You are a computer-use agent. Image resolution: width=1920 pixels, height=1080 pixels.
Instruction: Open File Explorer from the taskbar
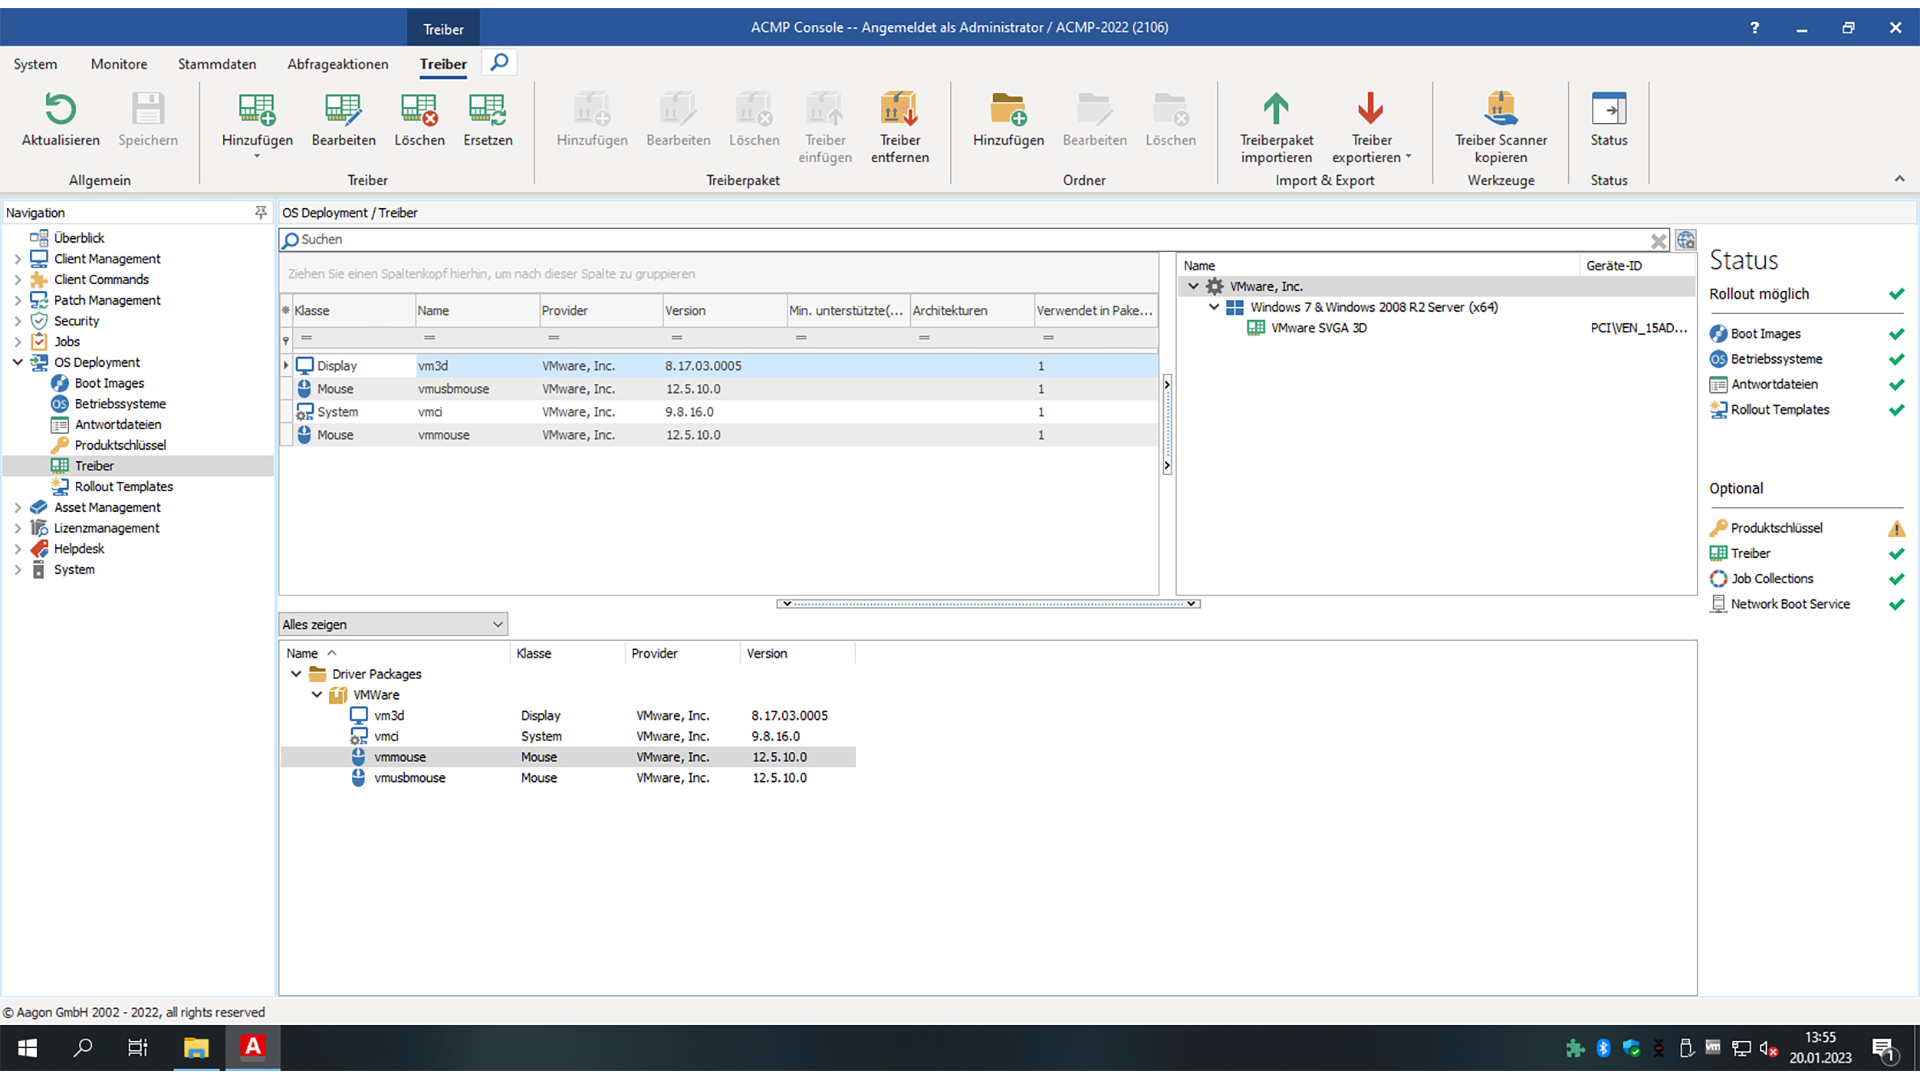pyautogui.click(x=196, y=1047)
